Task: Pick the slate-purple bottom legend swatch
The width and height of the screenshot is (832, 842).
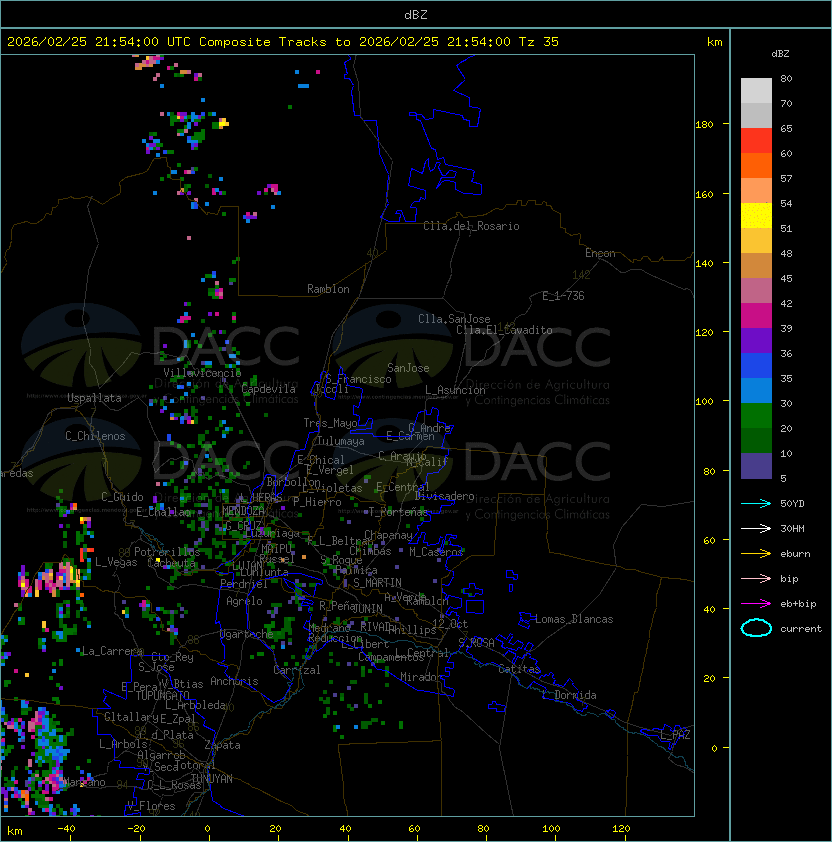Action: click(x=756, y=466)
